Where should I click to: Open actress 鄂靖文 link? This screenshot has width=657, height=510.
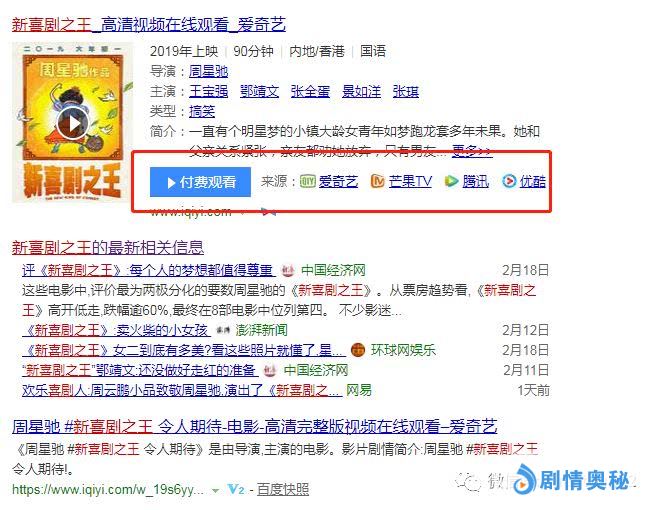click(259, 91)
